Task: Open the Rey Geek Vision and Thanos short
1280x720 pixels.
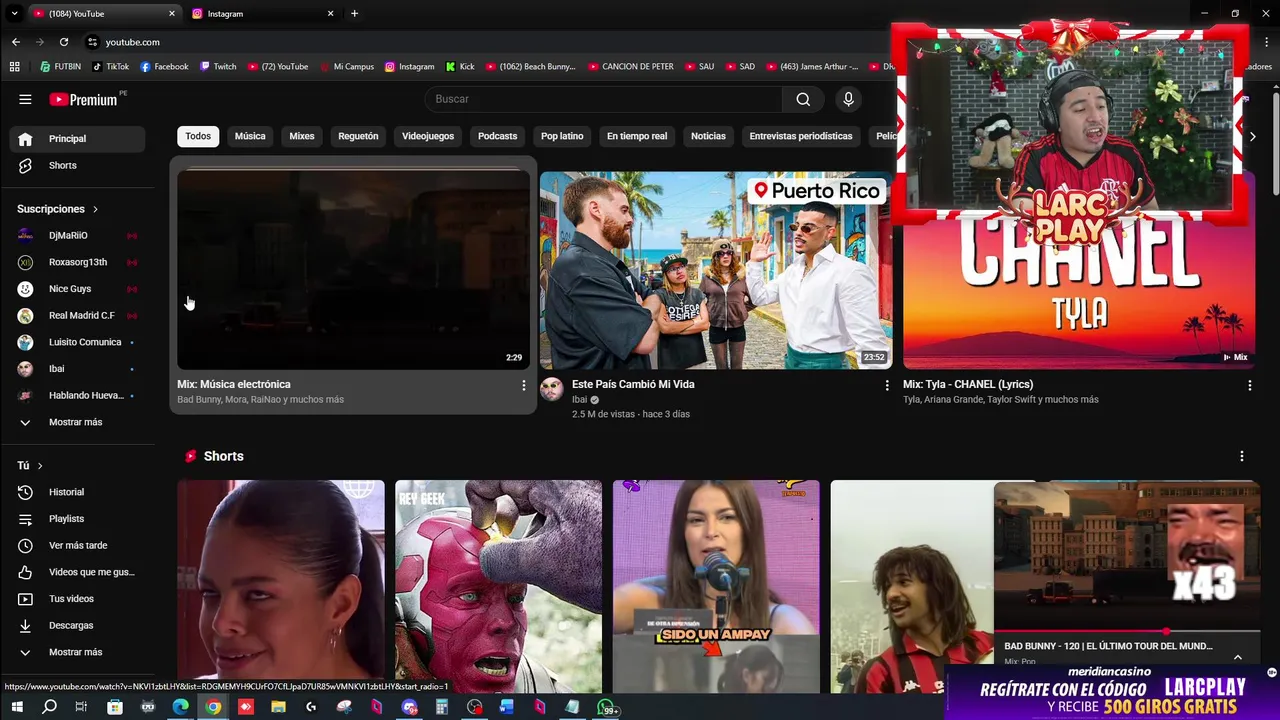Action: tap(498, 586)
